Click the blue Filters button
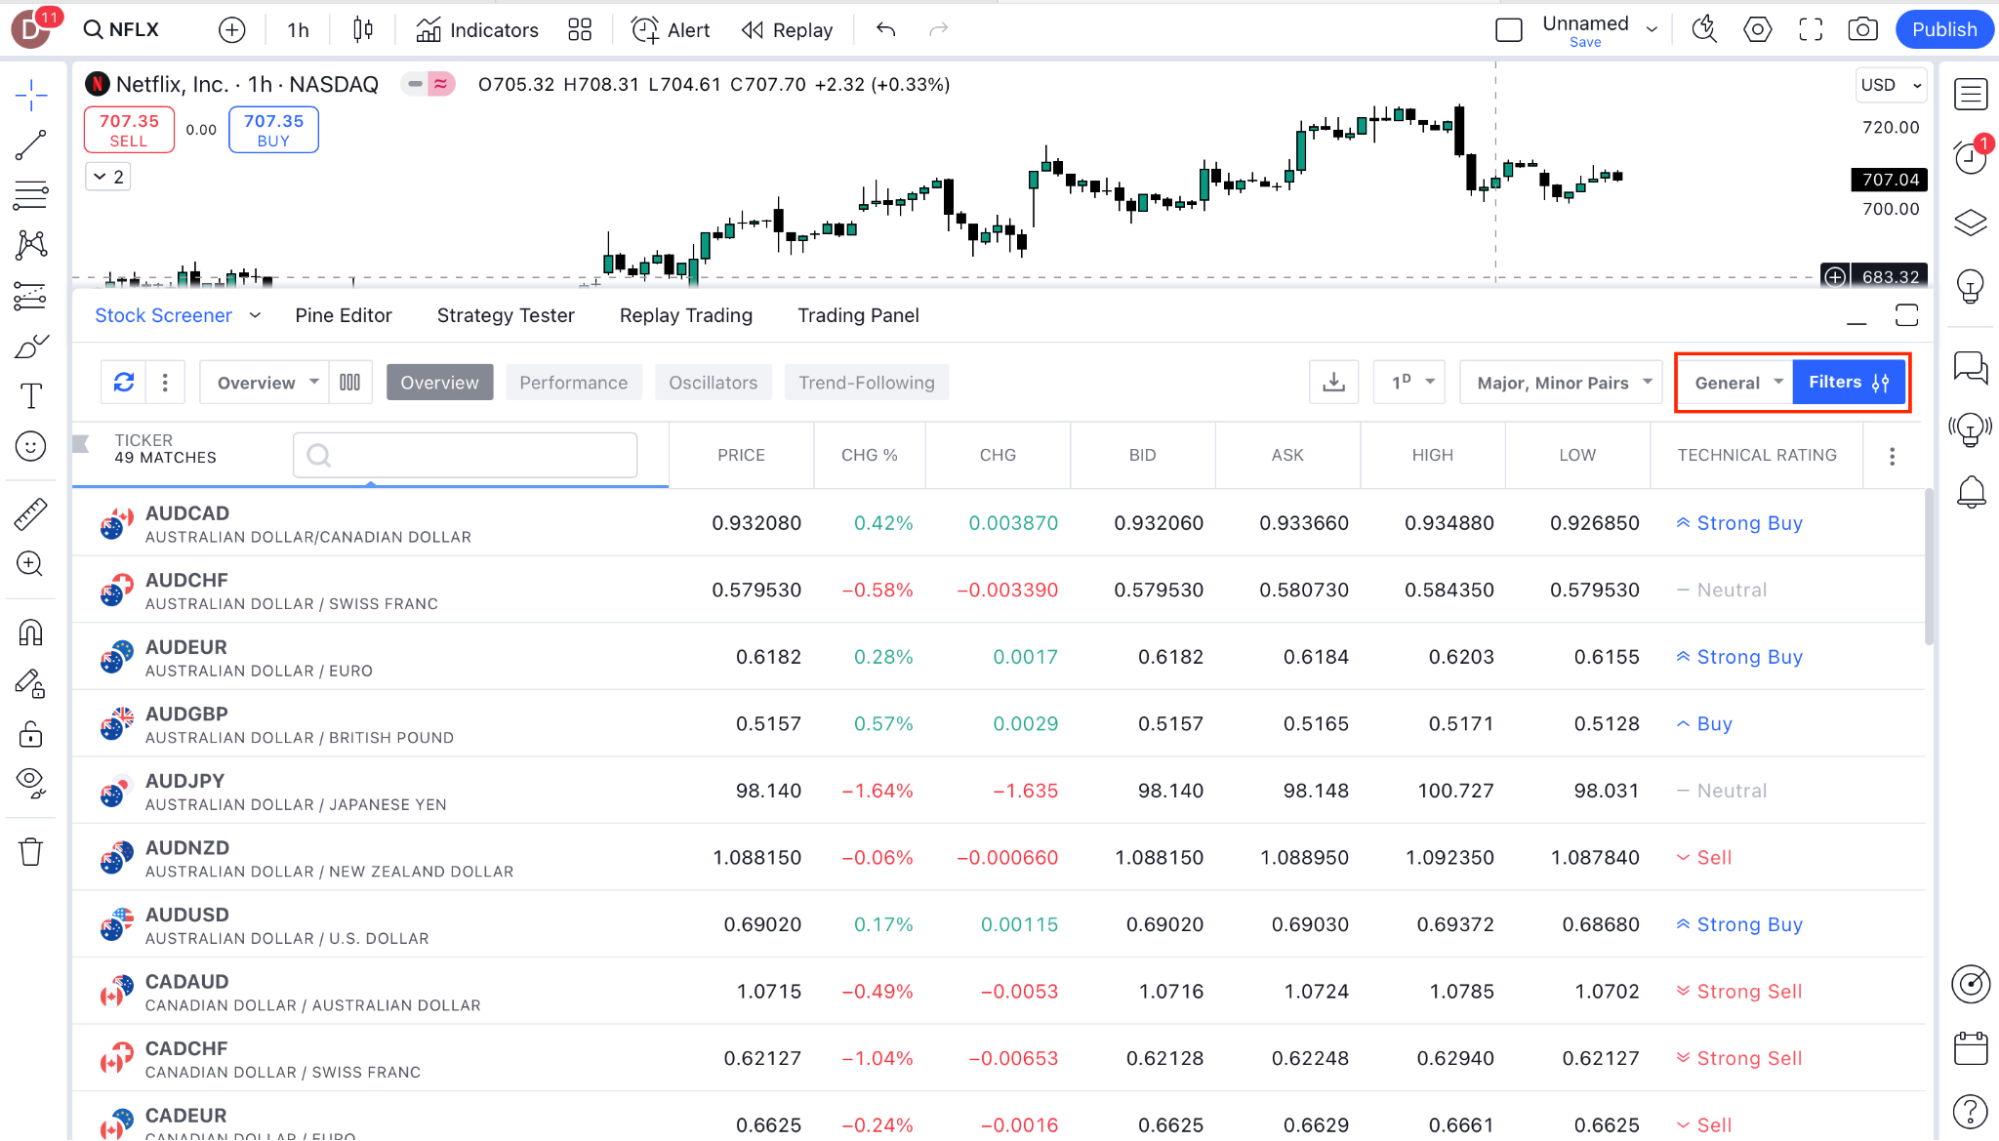Viewport: 1999px width, 1141px height. coord(1848,382)
